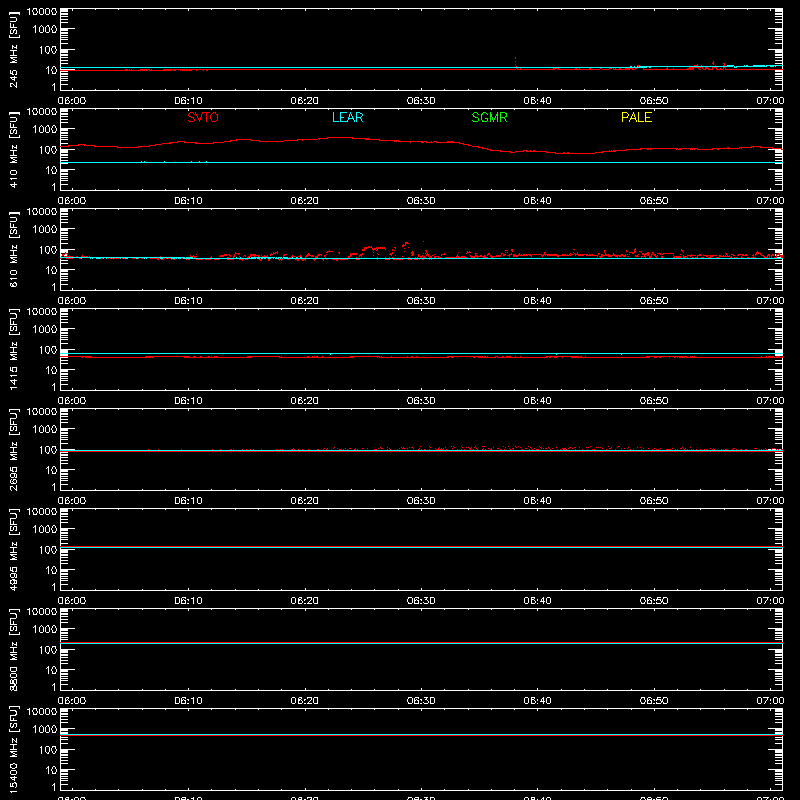
Task: Select the 4995 MHz [SFU] axis title
Action: point(13,549)
